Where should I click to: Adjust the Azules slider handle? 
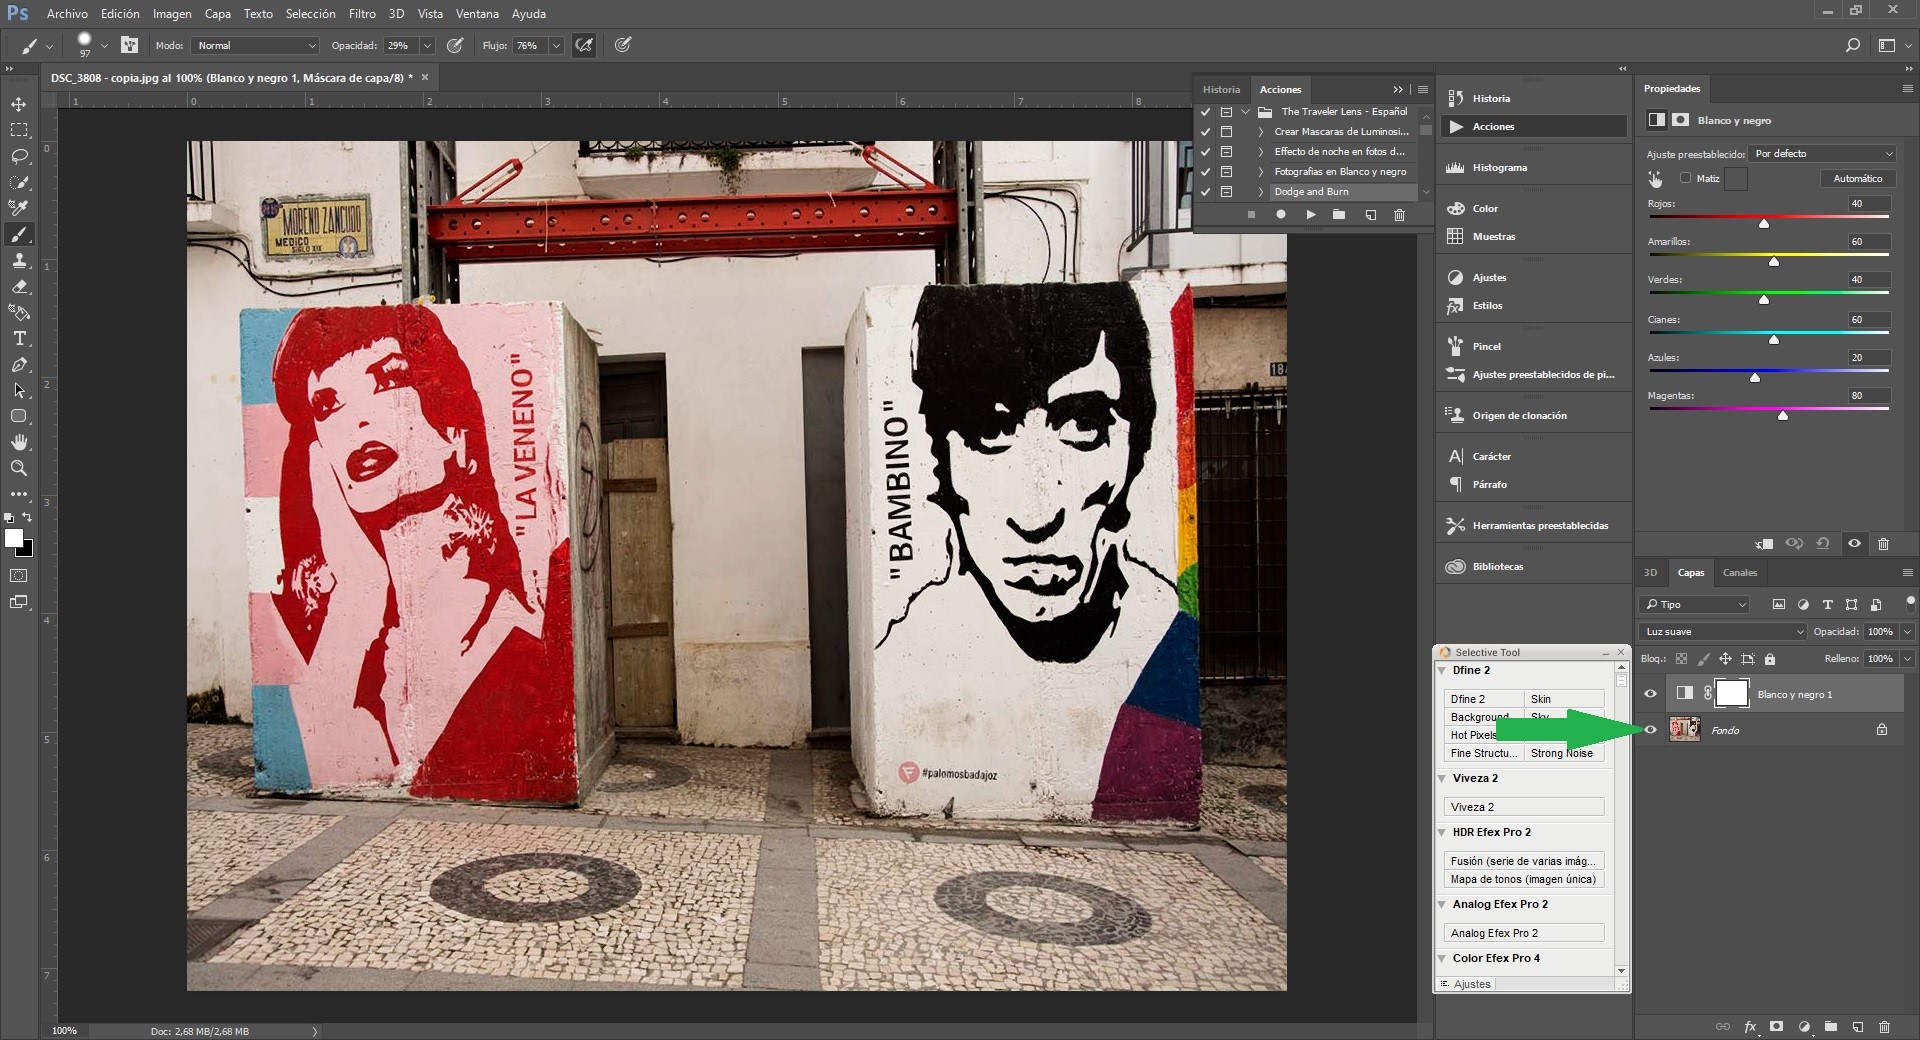click(1755, 377)
